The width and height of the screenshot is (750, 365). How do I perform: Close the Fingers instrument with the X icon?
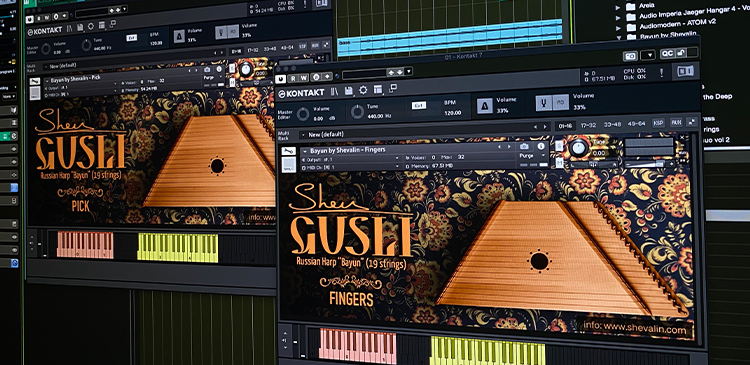pyautogui.click(x=682, y=137)
